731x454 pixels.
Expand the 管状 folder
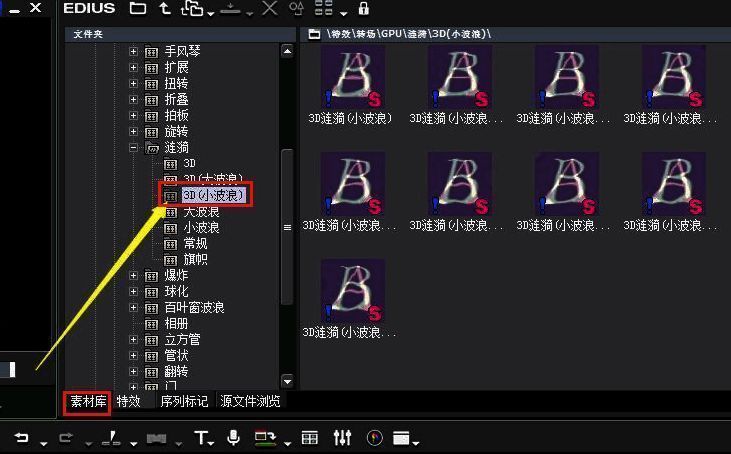[x=133, y=356]
